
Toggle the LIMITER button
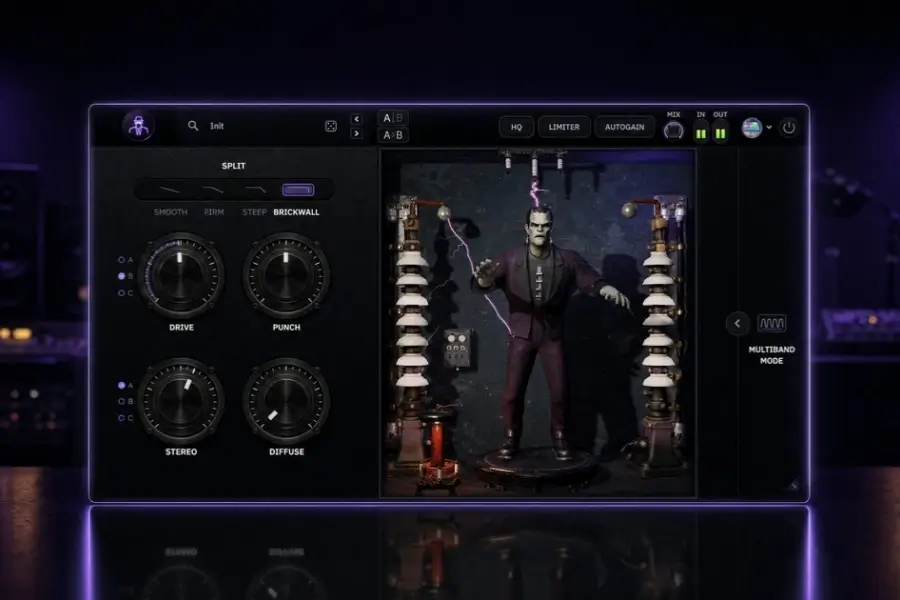pyautogui.click(x=564, y=127)
